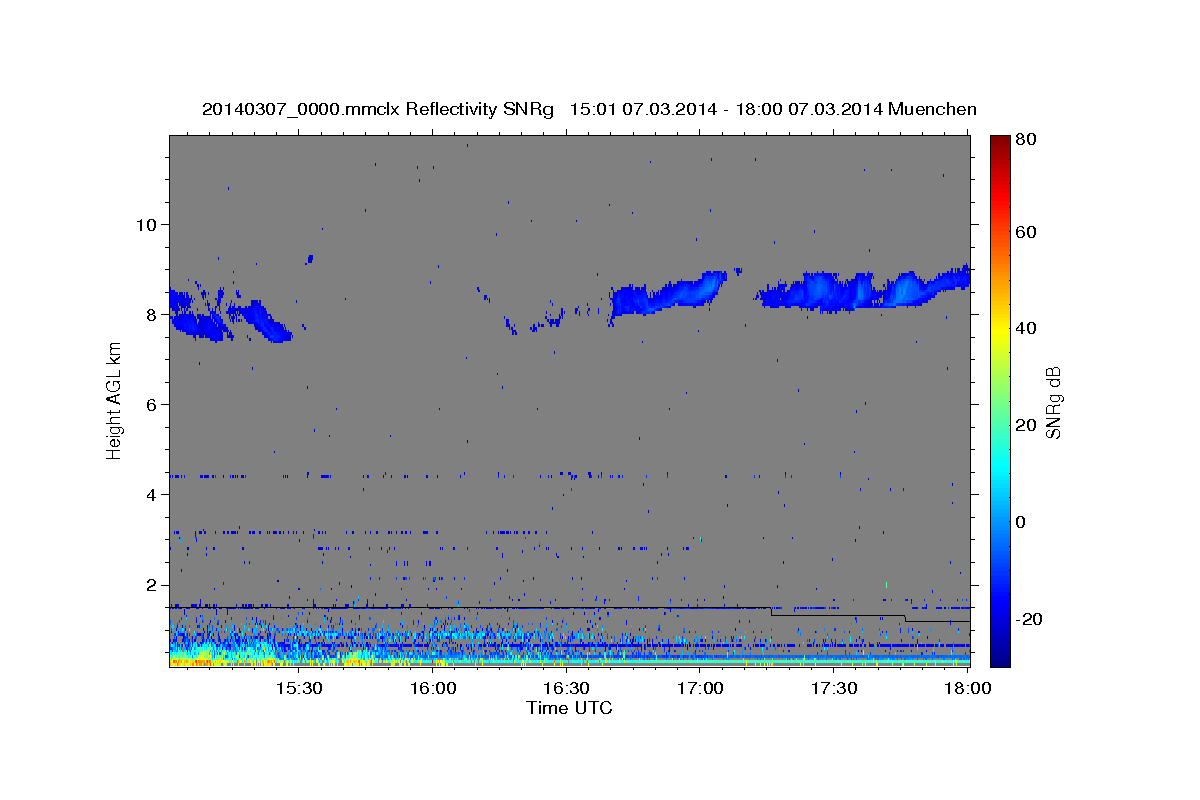Viewport: 1200px width, 800px height.
Task: Click the 17:00 time tick label
Action: pyautogui.click(x=700, y=688)
